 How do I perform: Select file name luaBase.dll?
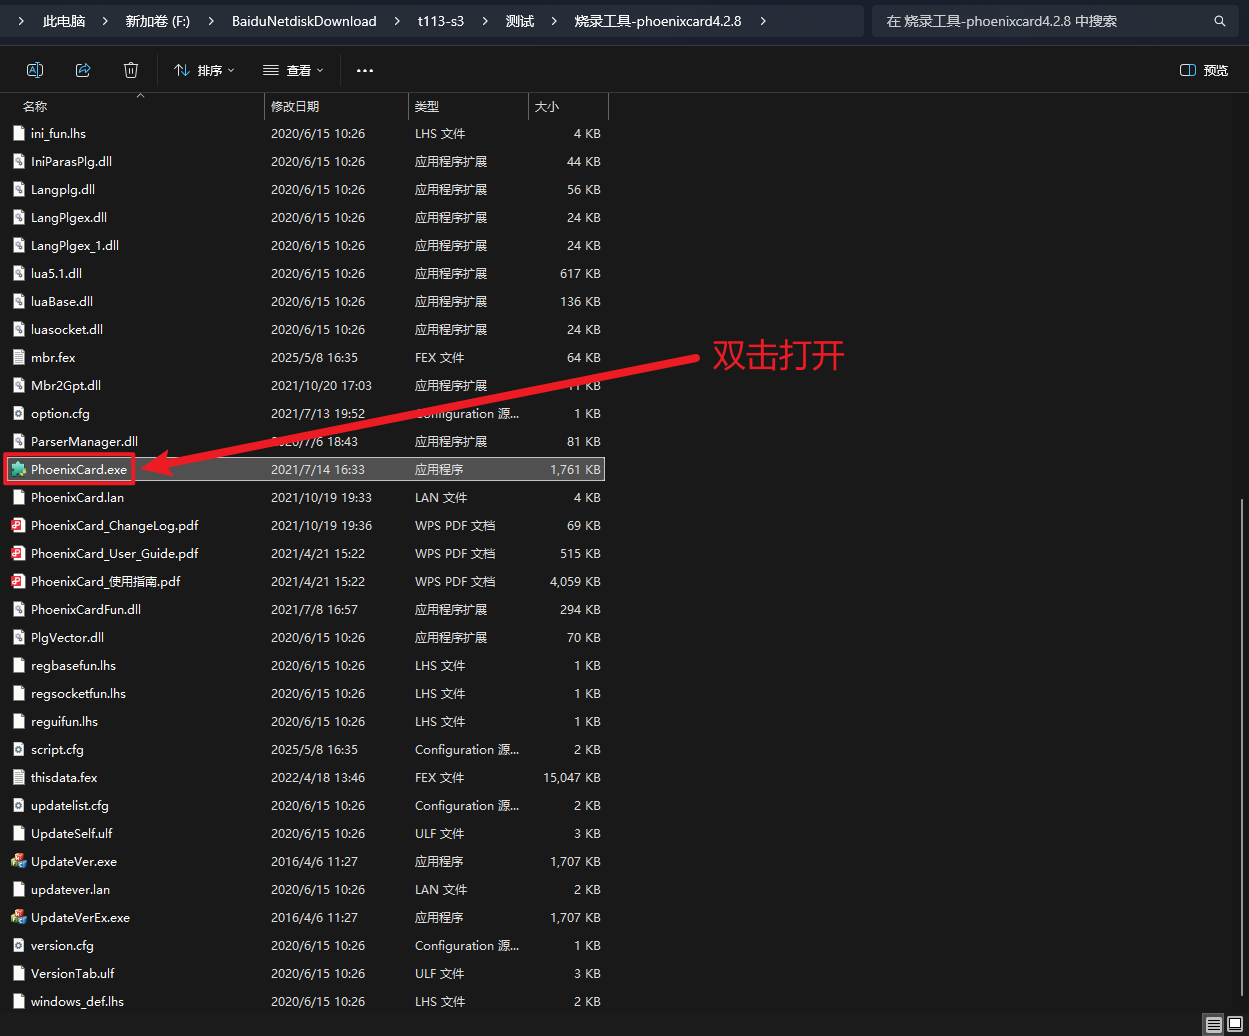(x=62, y=301)
